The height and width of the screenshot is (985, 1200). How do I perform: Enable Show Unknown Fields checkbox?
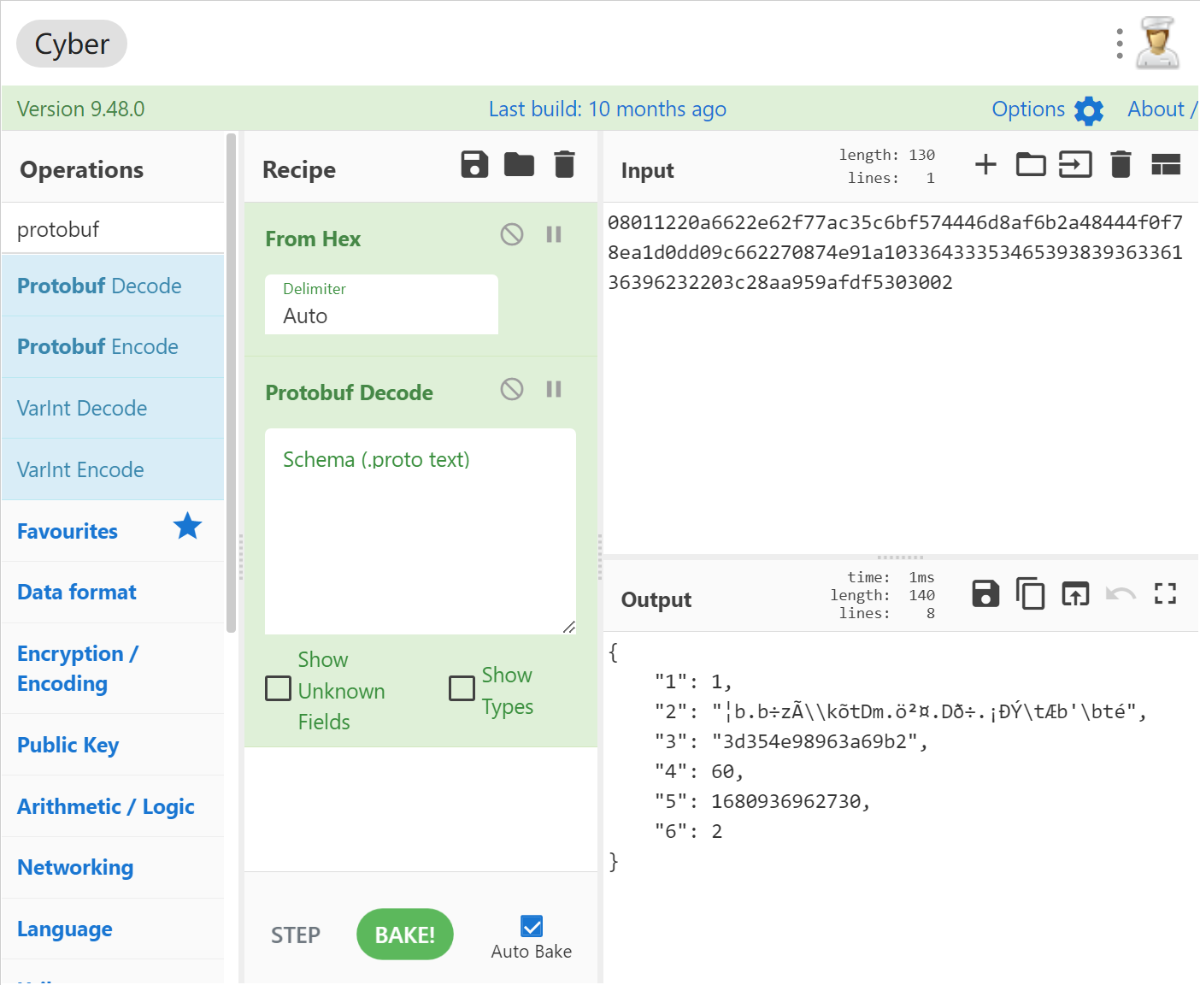[x=278, y=689]
